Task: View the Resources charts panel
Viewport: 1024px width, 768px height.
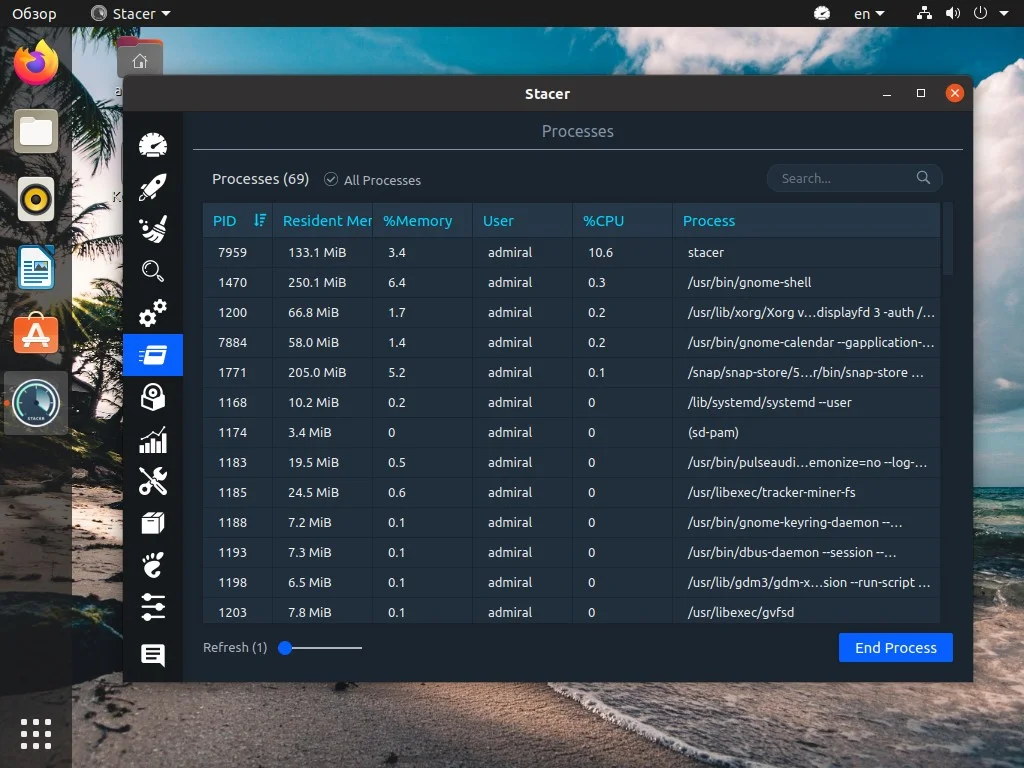Action: coord(153,439)
